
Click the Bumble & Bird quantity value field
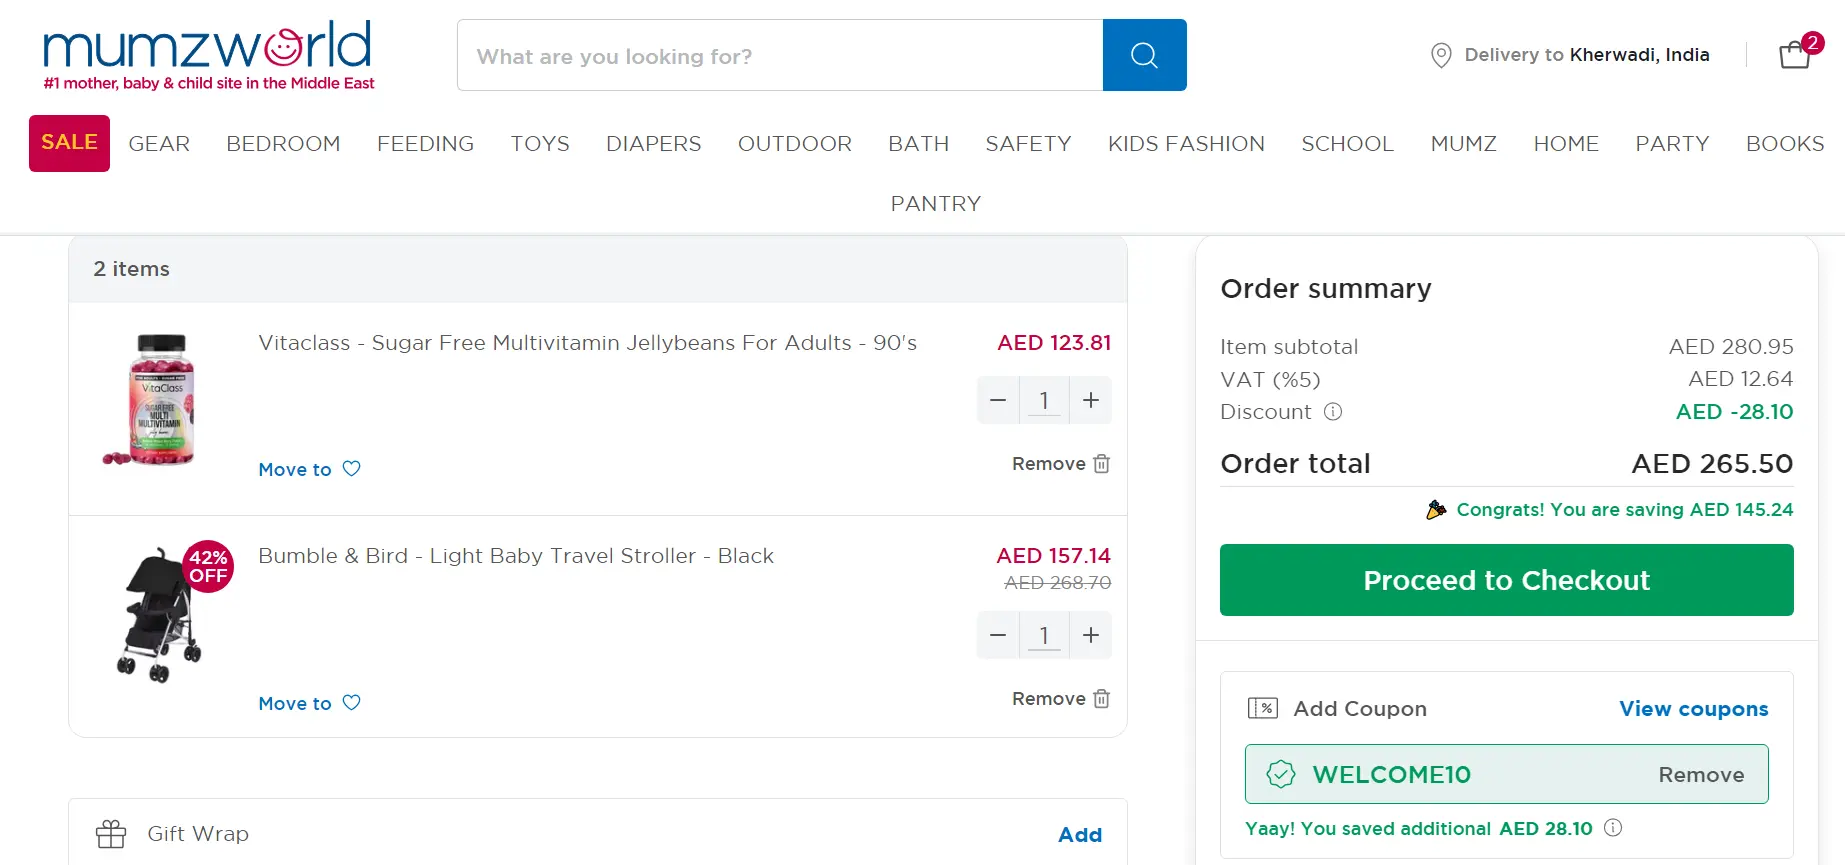1044,635
